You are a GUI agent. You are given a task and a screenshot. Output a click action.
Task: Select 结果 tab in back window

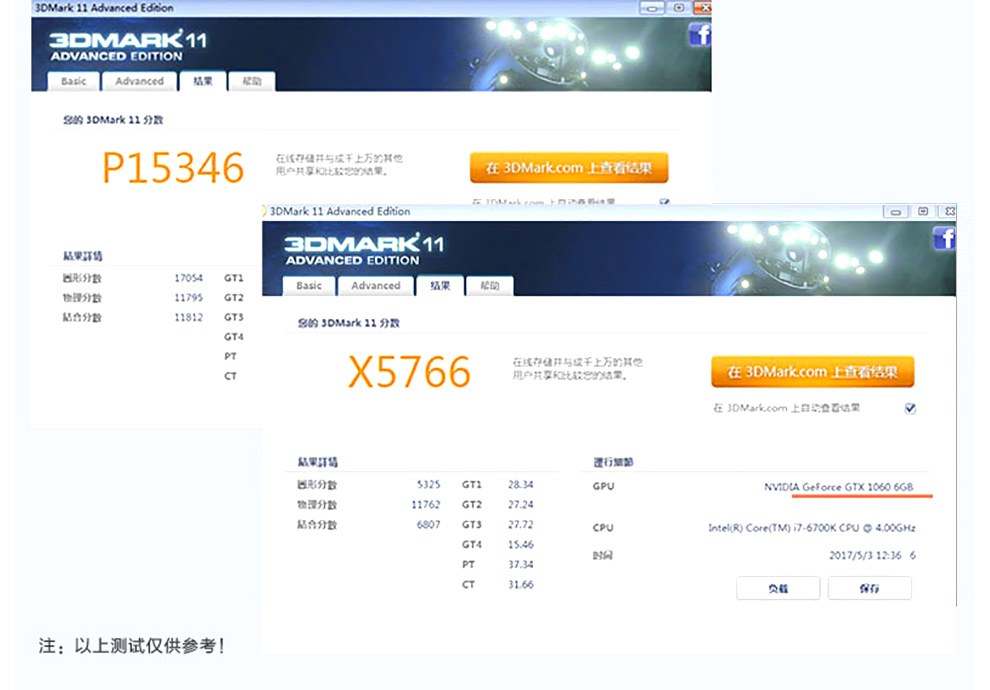(x=203, y=81)
